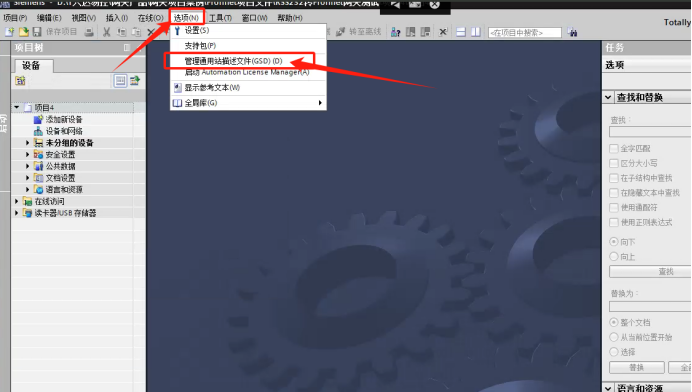Click the save project disk icon
692x392 pixels.
pos(37,32)
